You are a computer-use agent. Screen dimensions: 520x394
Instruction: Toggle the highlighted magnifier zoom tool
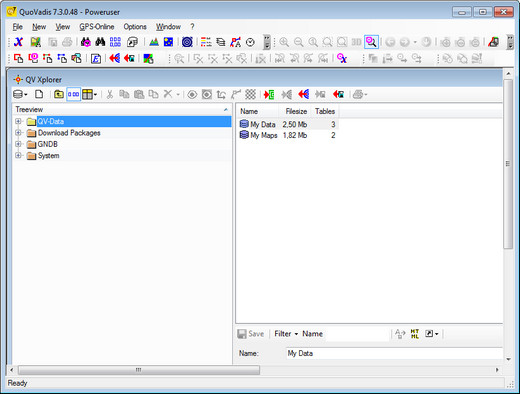[371, 42]
